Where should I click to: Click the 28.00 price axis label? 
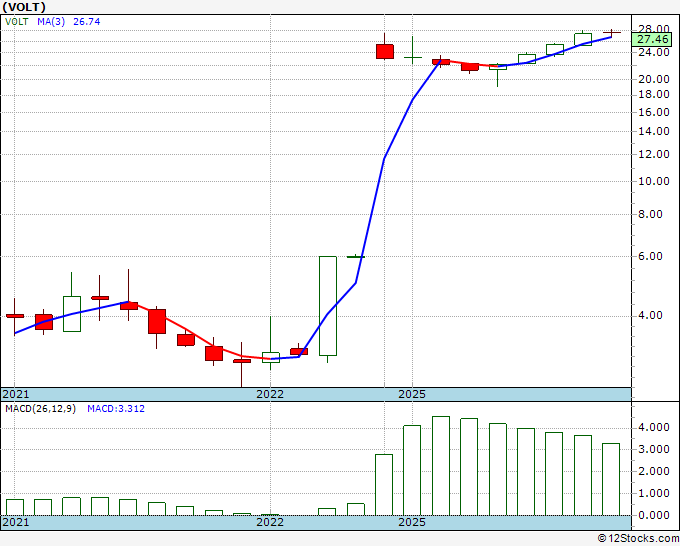pyautogui.click(x=654, y=29)
